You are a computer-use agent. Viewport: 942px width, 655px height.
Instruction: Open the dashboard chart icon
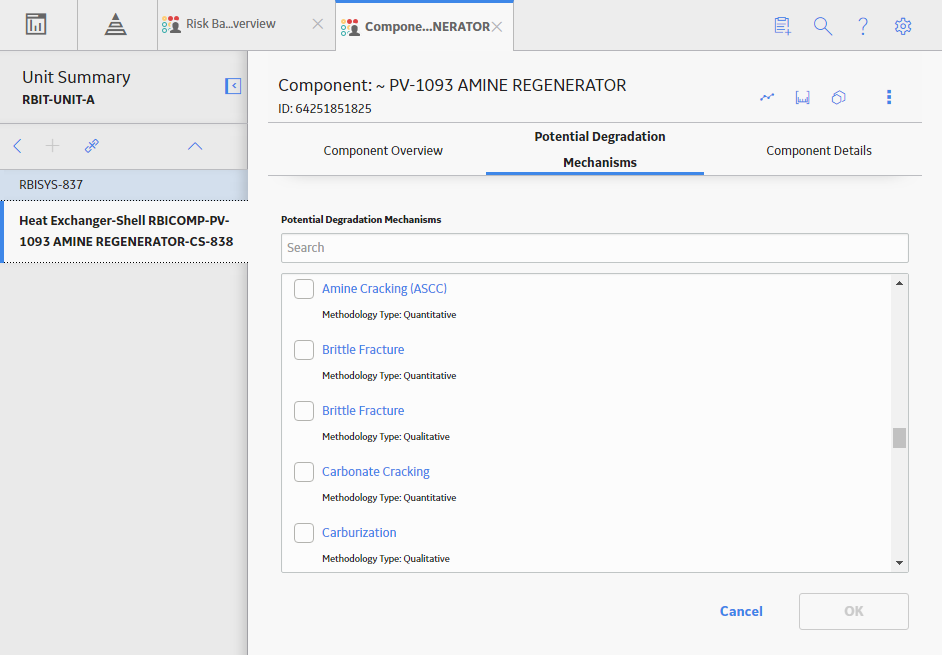click(x=36, y=25)
